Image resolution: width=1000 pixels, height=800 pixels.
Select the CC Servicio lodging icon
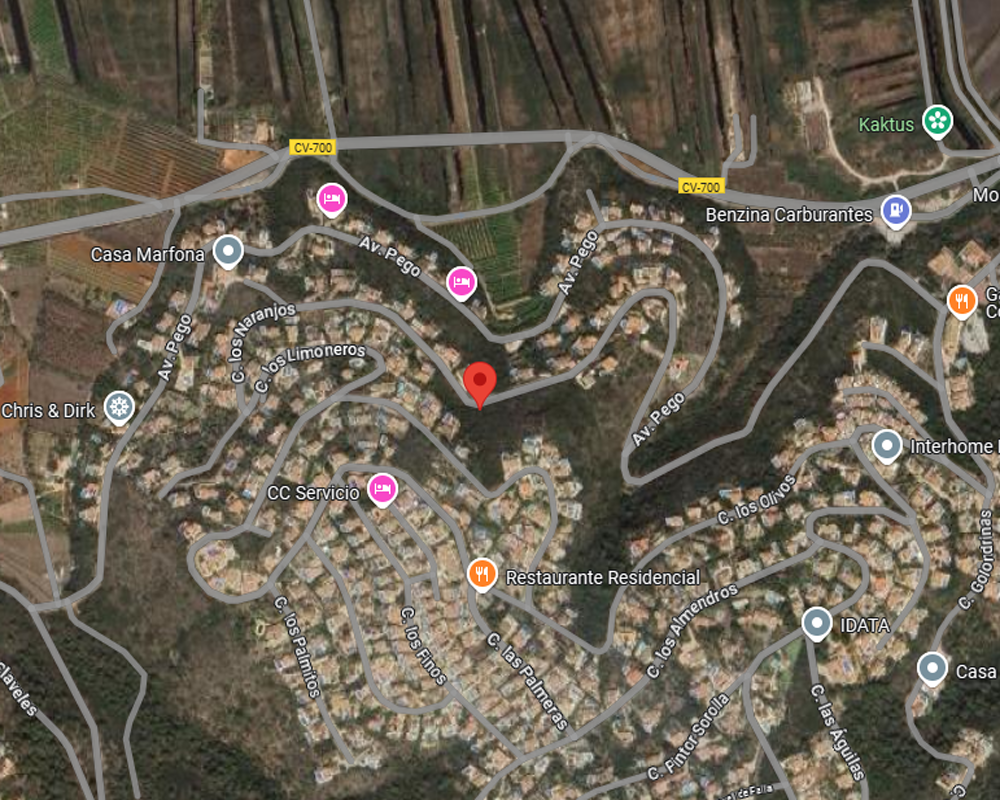tap(382, 491)
